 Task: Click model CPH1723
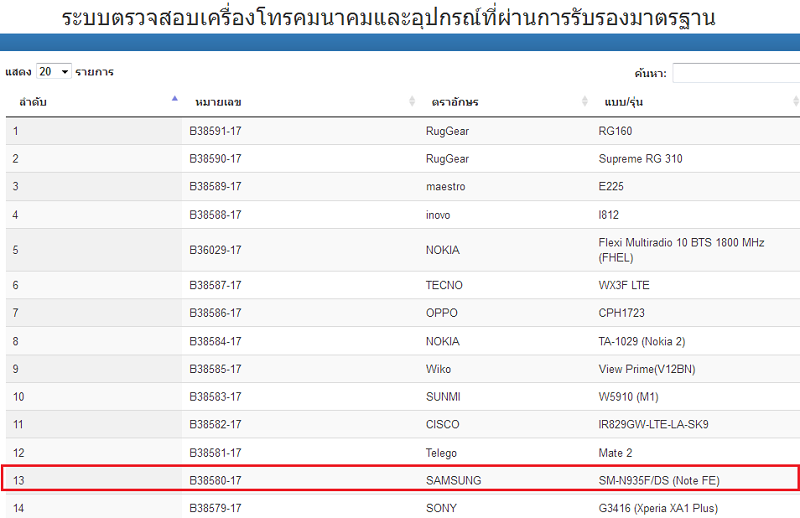click(x=621, y=313)
